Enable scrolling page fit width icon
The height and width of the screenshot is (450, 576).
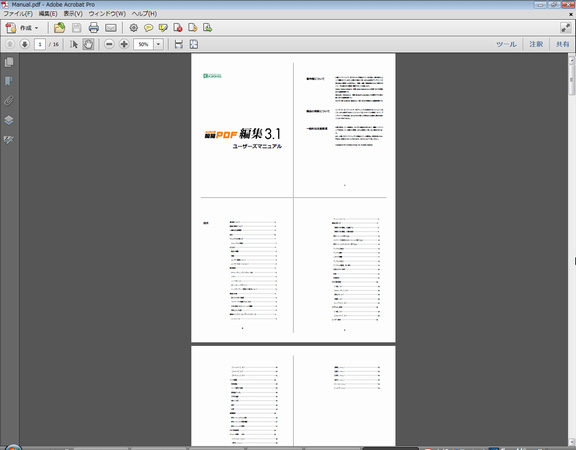point(179,44)
